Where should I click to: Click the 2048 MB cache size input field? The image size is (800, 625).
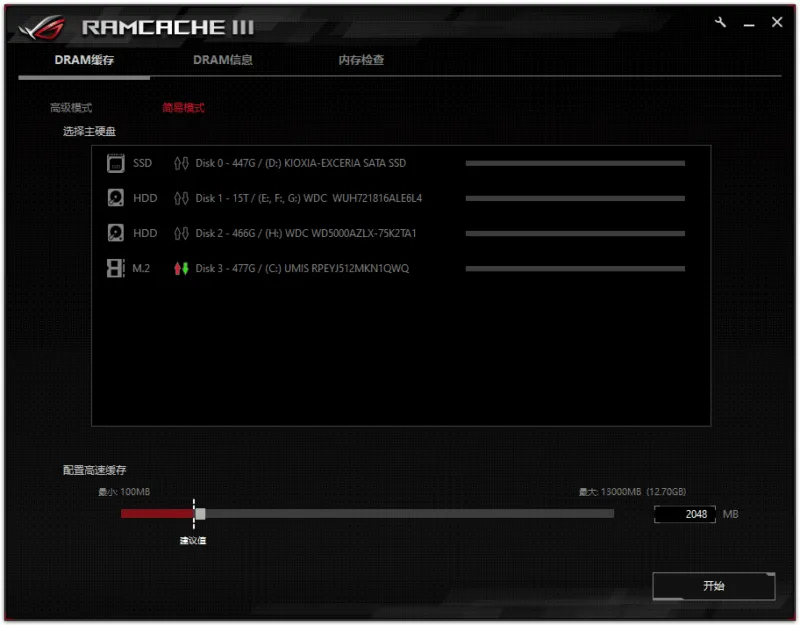(685, 514)
